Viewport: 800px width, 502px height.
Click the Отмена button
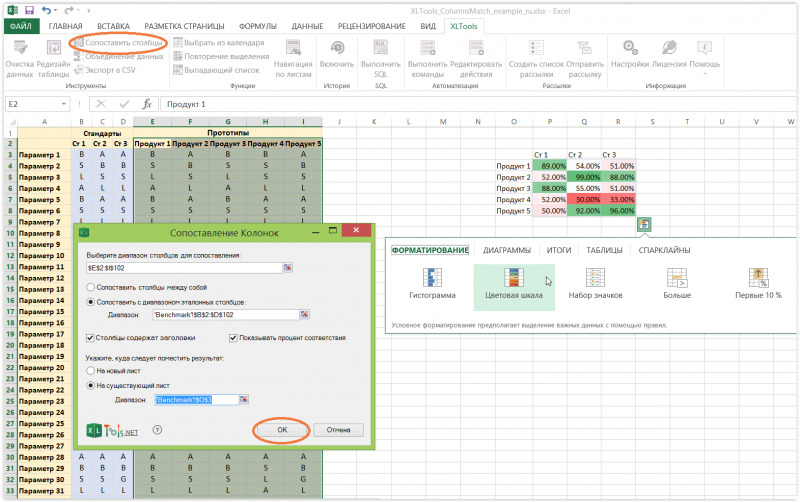click(338, 429)
